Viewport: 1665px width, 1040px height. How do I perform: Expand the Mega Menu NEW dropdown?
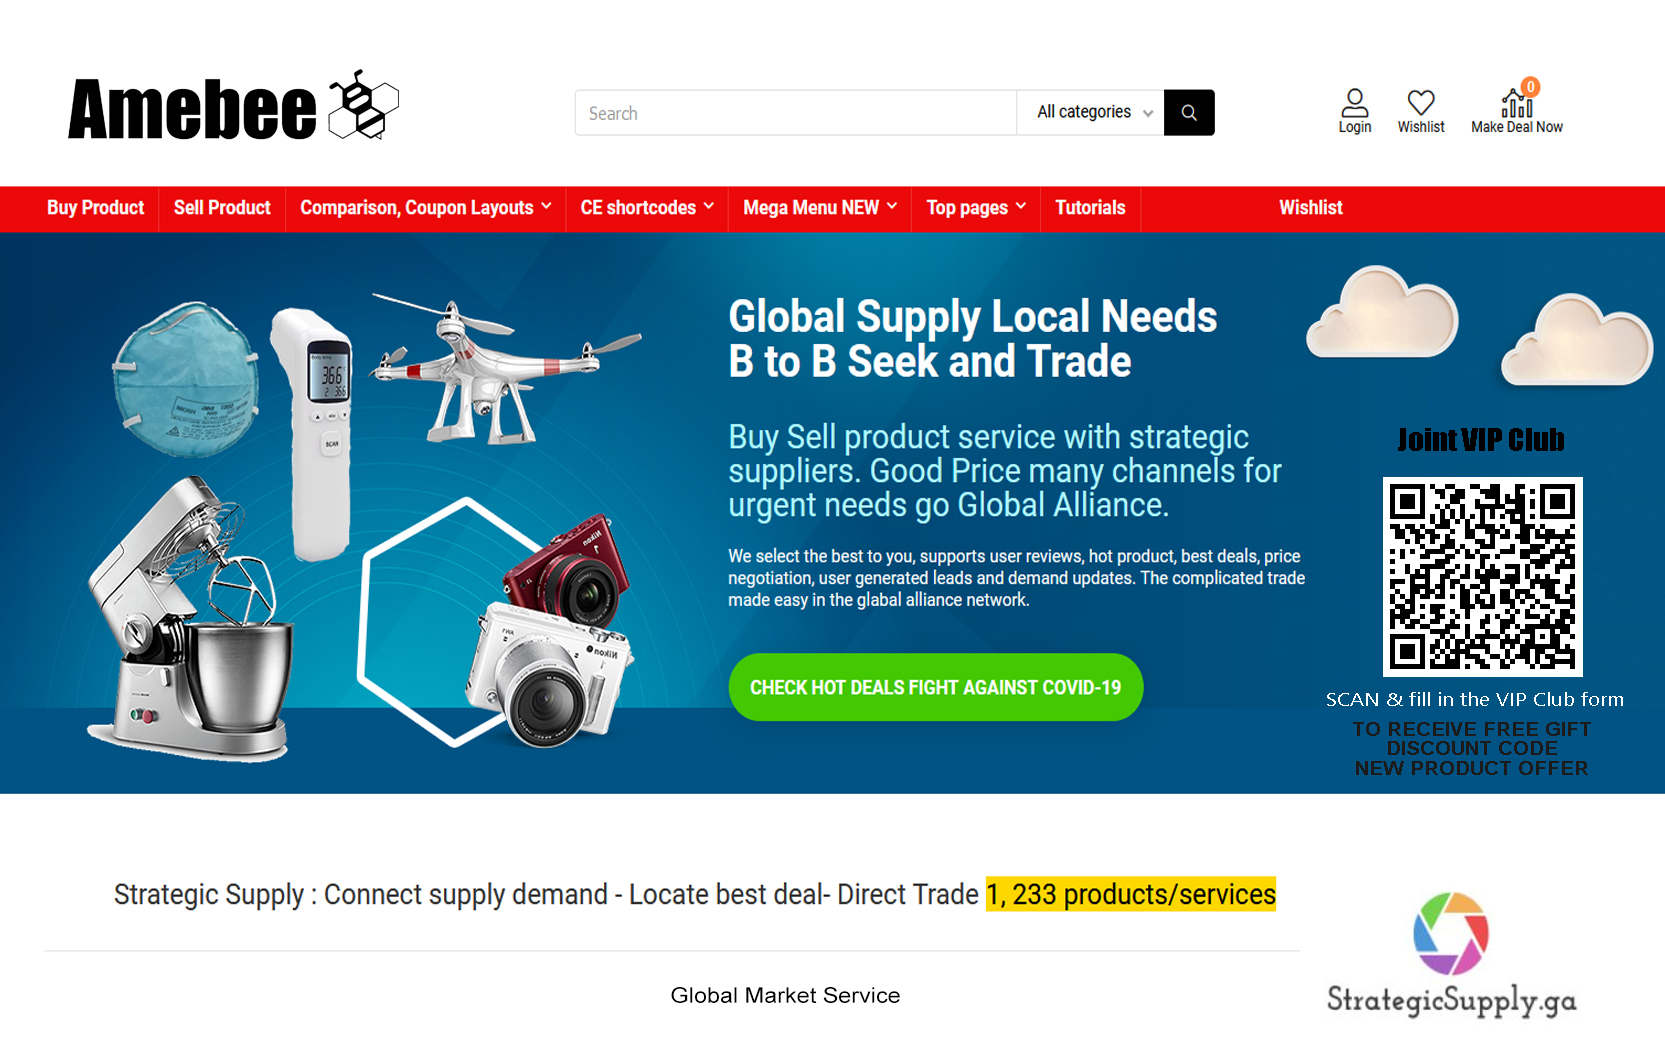click(820, 208)
